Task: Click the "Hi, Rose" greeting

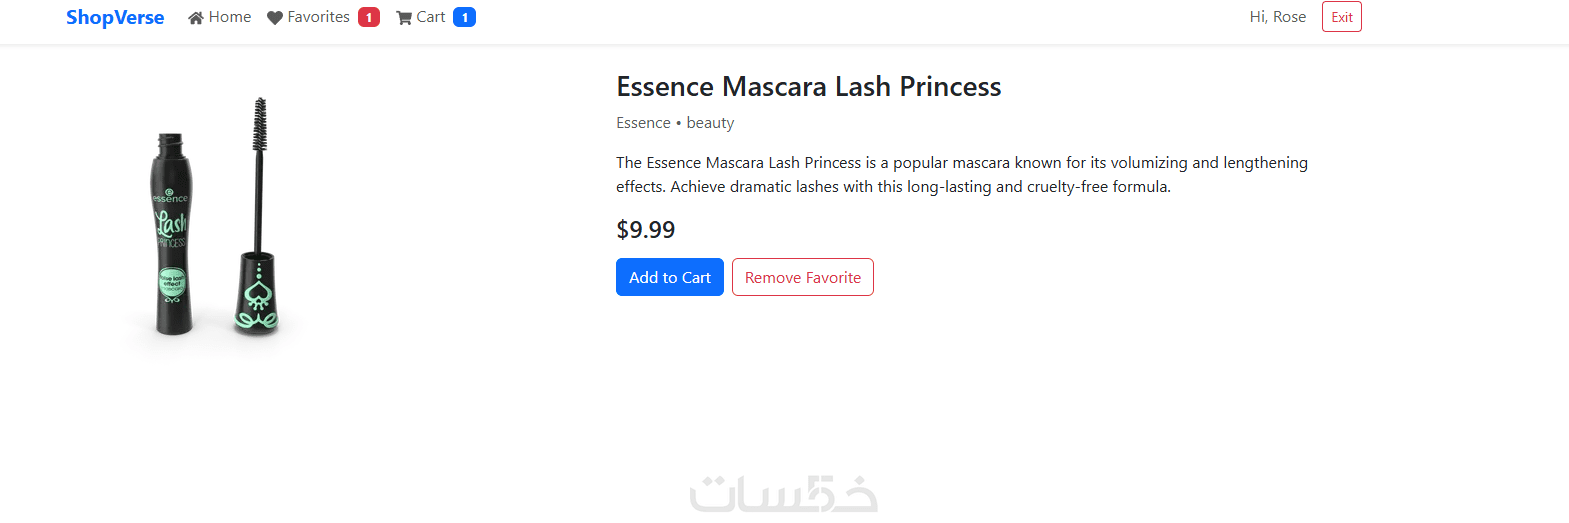Action: tap(1277, 17)
